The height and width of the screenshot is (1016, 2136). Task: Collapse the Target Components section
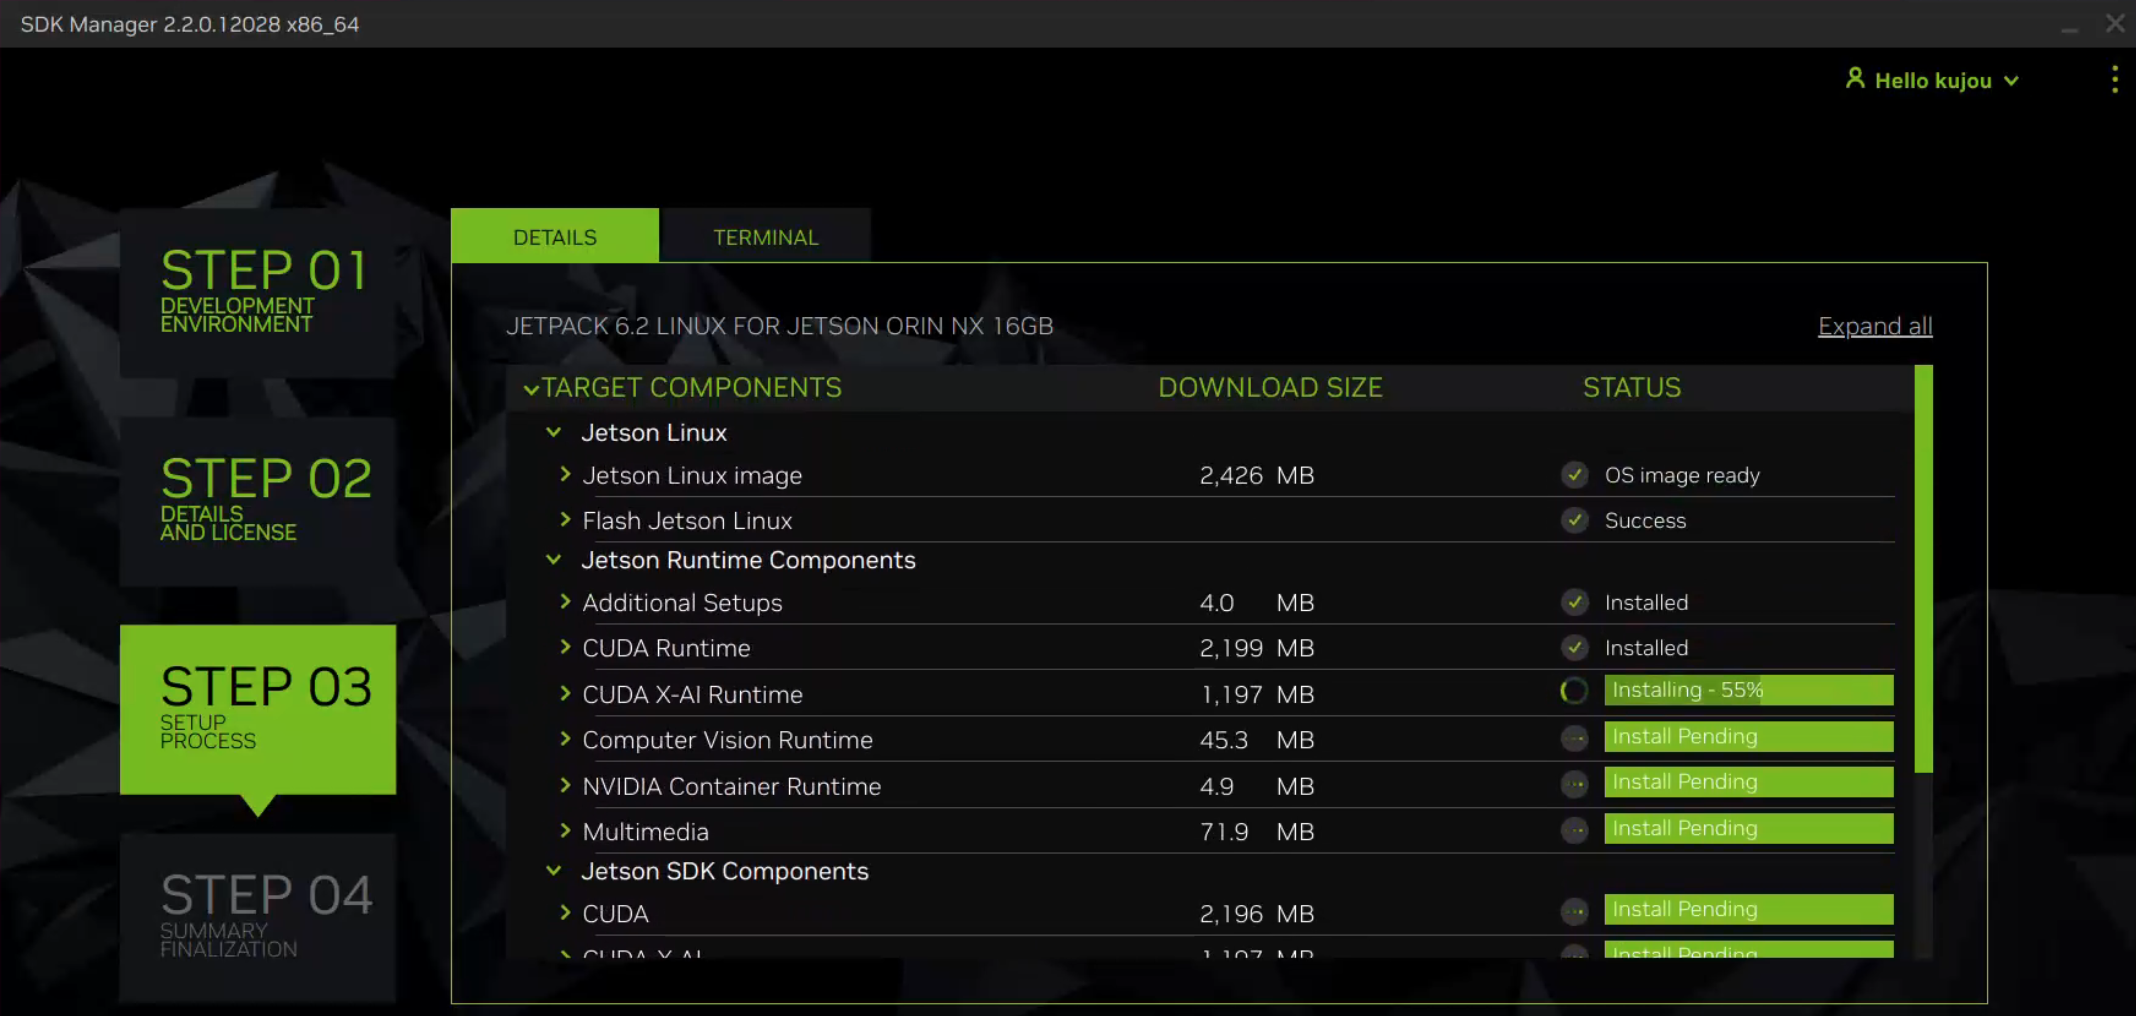coord(531,389)
